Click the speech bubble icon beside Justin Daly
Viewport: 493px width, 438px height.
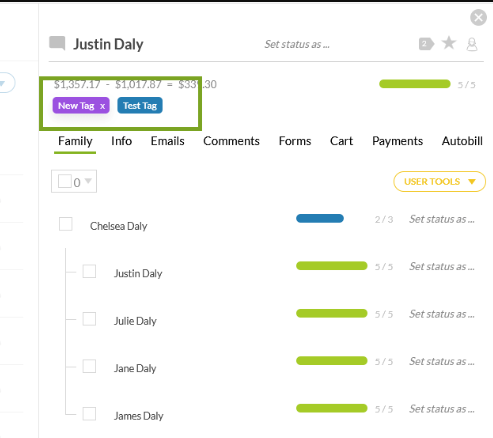pyautogui.click(x=57, y=43)
